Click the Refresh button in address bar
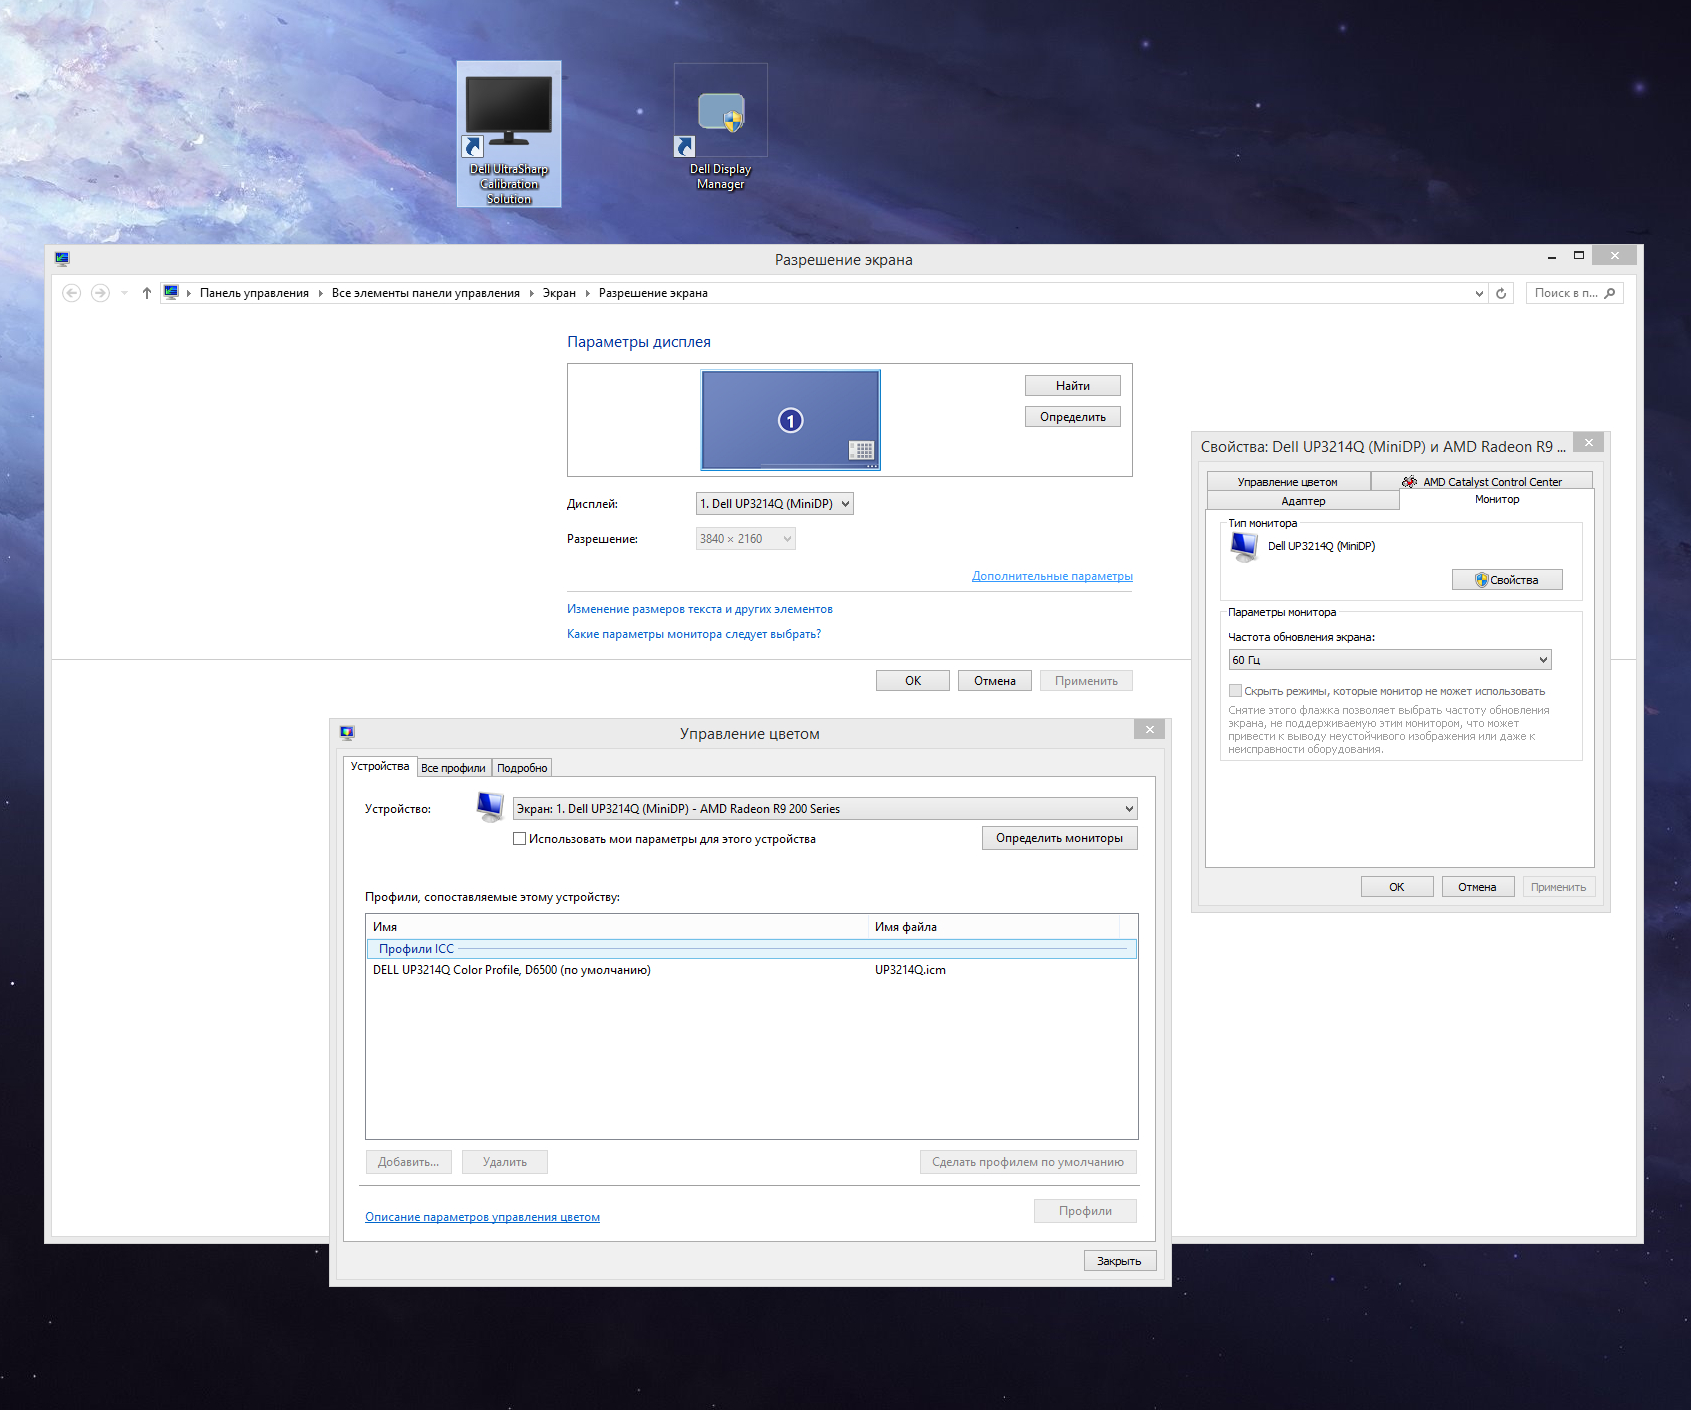 pos(1501,293)
